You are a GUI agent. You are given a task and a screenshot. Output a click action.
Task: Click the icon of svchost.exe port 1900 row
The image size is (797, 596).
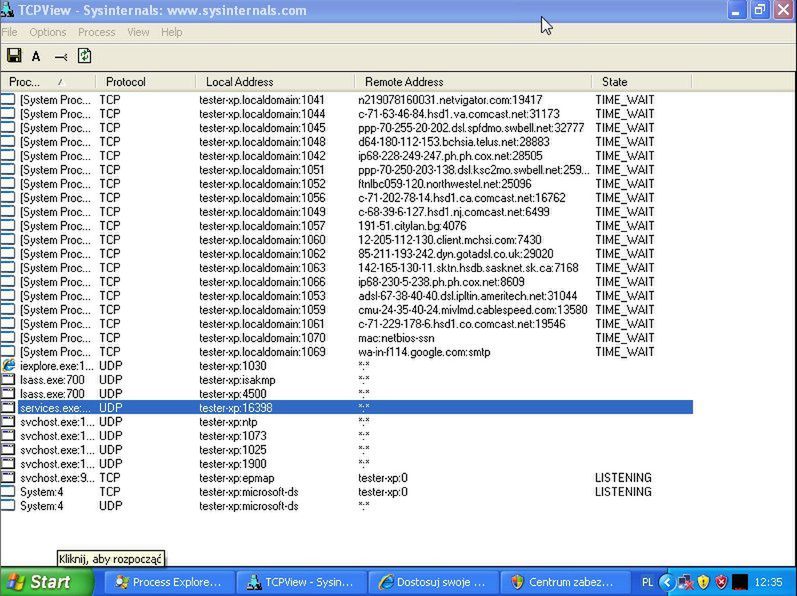click(x=8, y=463)
